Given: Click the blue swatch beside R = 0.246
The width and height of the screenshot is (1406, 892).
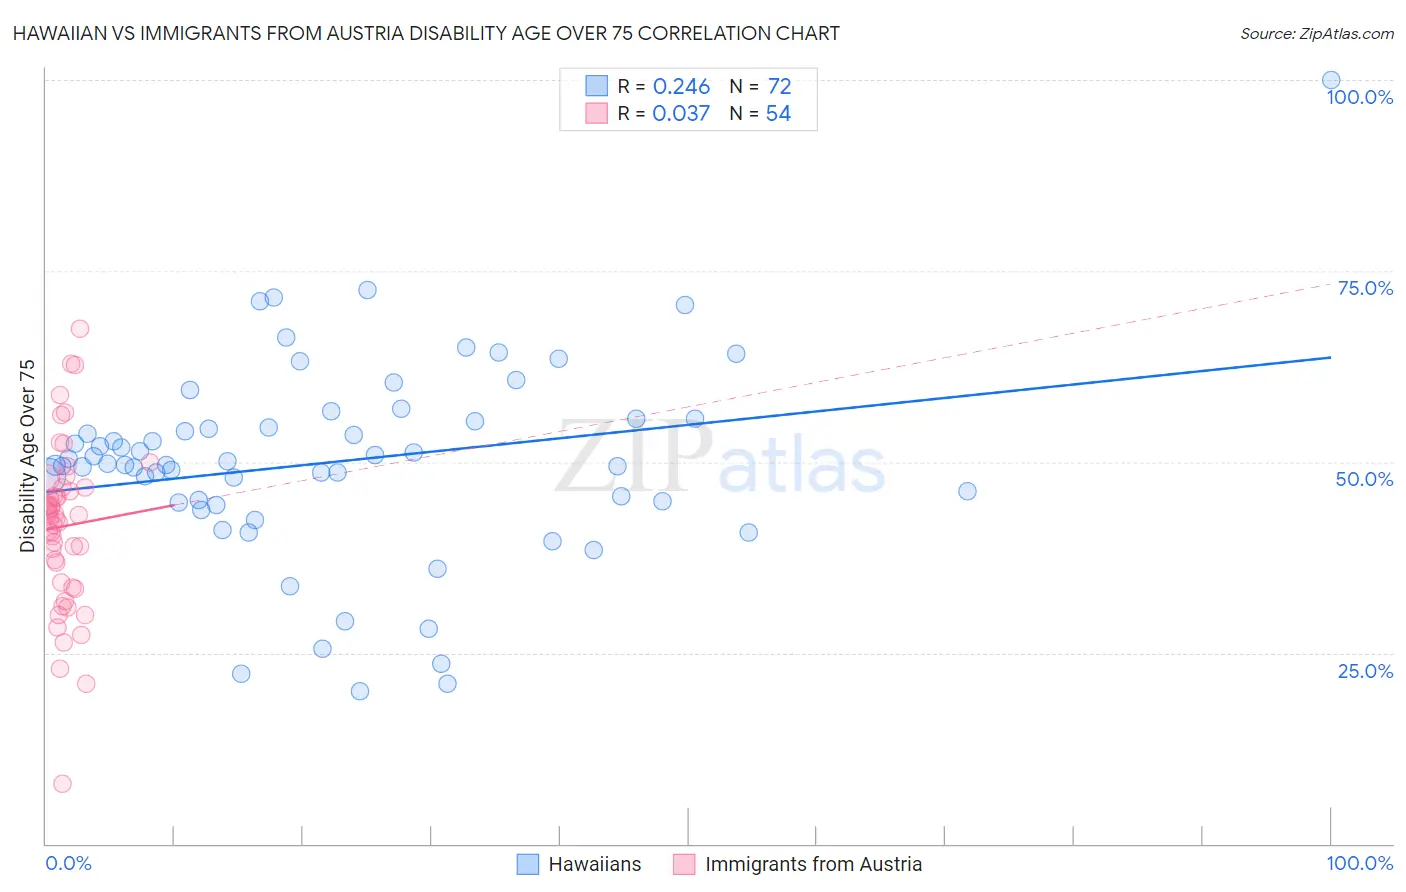Looking at the screenshot, I should pos(597,86).
